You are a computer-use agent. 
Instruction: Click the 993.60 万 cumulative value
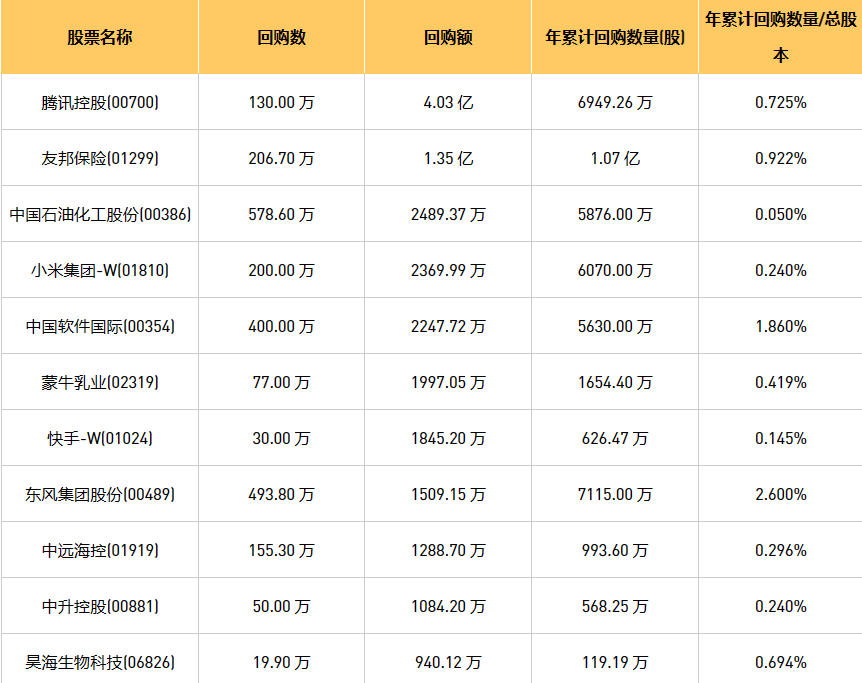coord(615,550)
